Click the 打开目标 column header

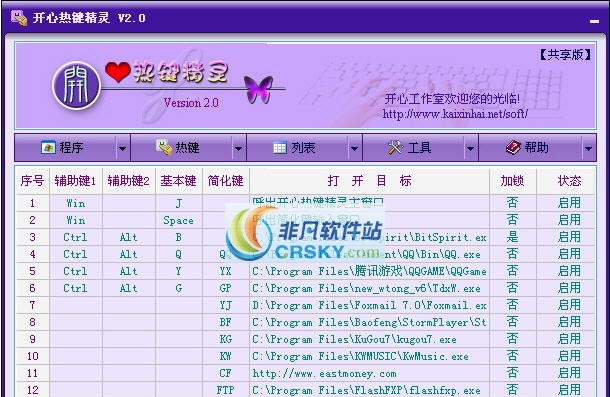coord(369,181)
